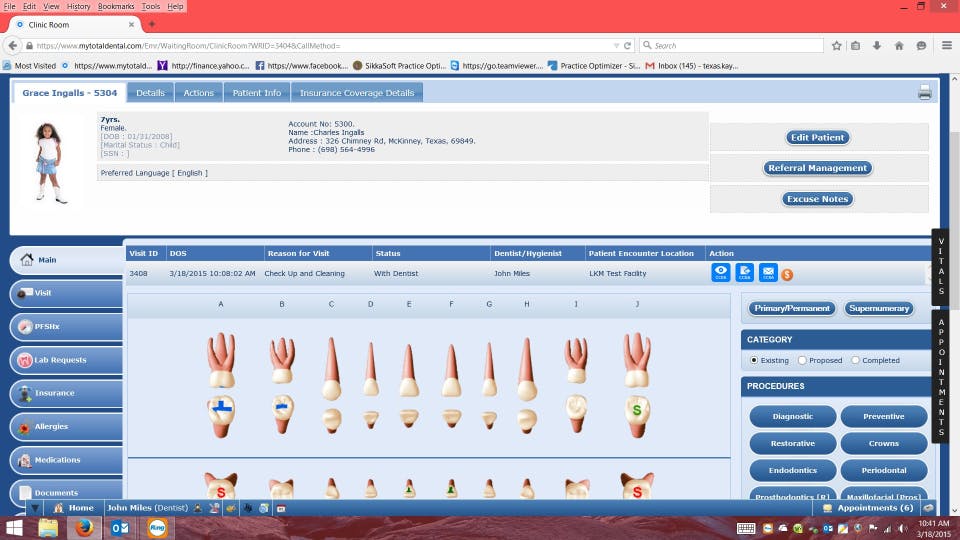Click the eraser icon beside Appointments (6)
The width and height of the screenshot is (960, 540).
coord(928,508)
